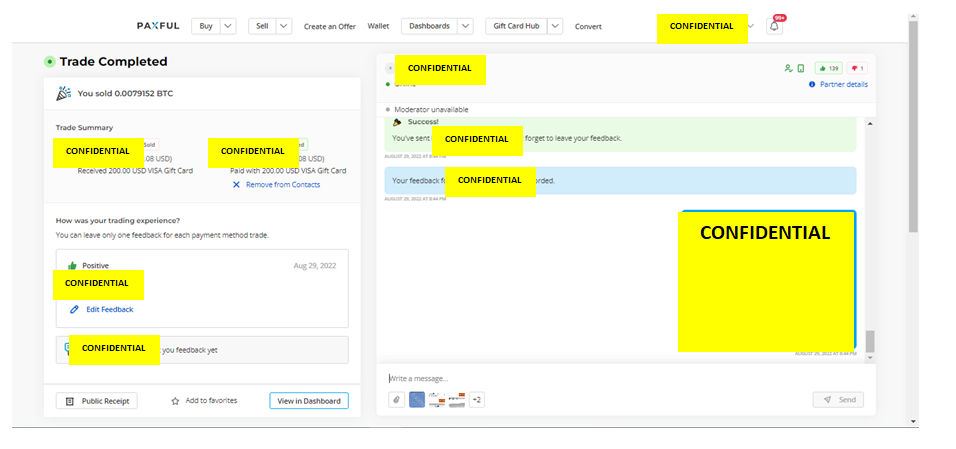The height and width of the screenshot is (449, 956).
Task: Add this trade to favorites
Action: [204, 401]
